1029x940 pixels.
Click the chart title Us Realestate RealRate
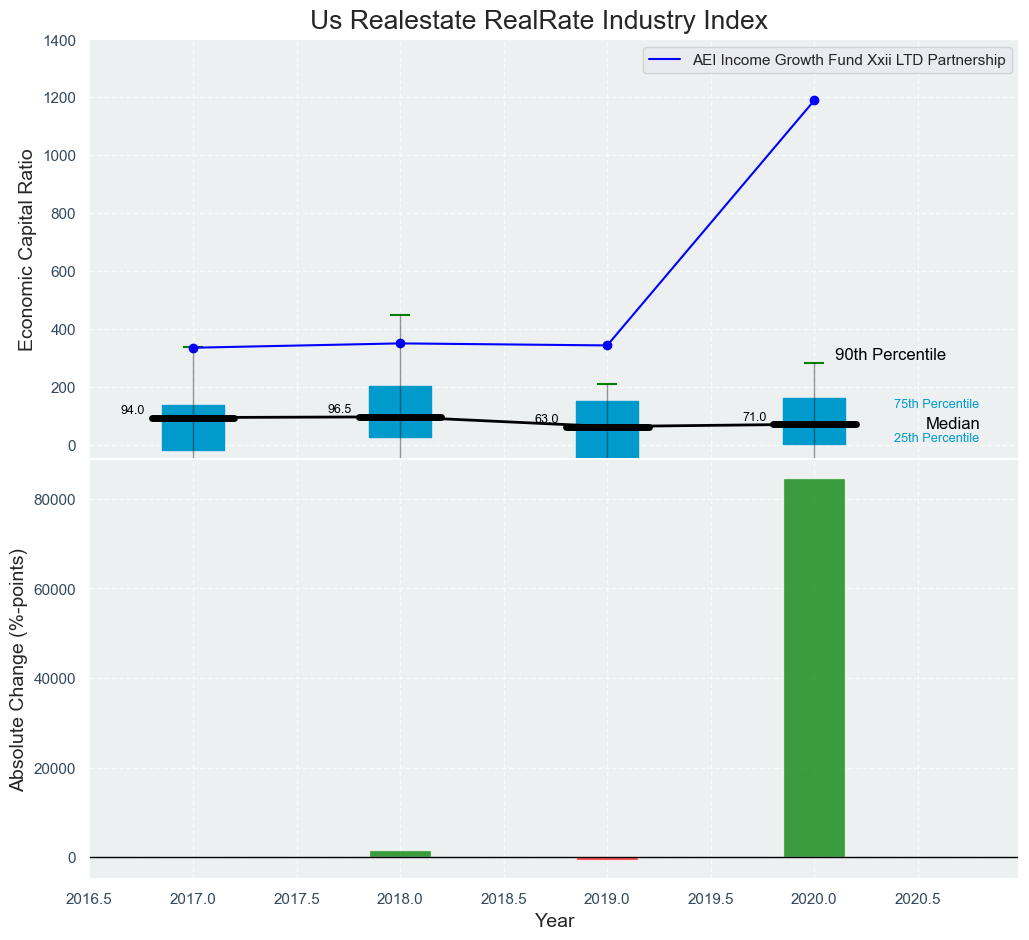click(x=539, y=21)
